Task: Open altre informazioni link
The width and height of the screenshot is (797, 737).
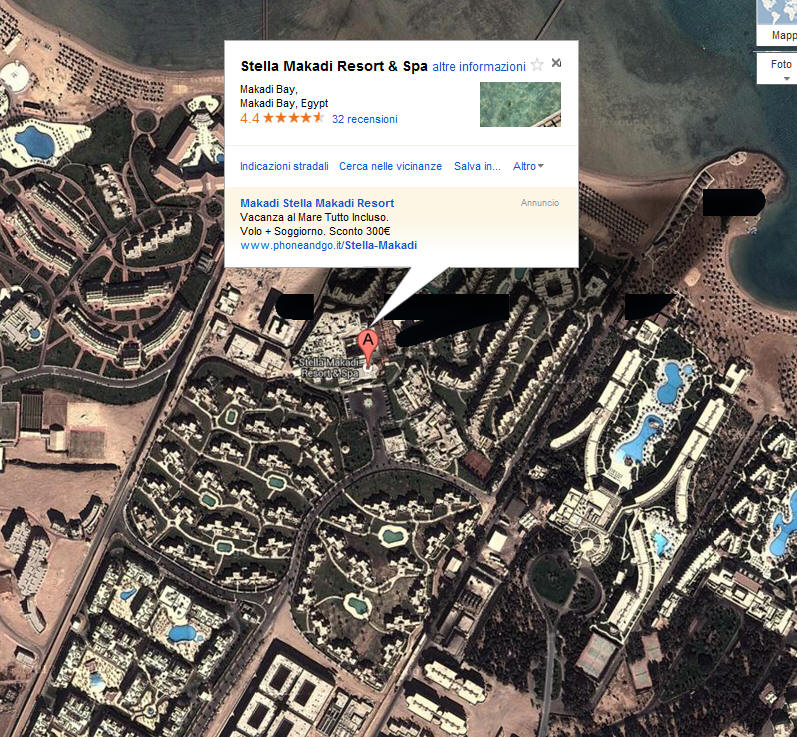Action: [479, 67]
